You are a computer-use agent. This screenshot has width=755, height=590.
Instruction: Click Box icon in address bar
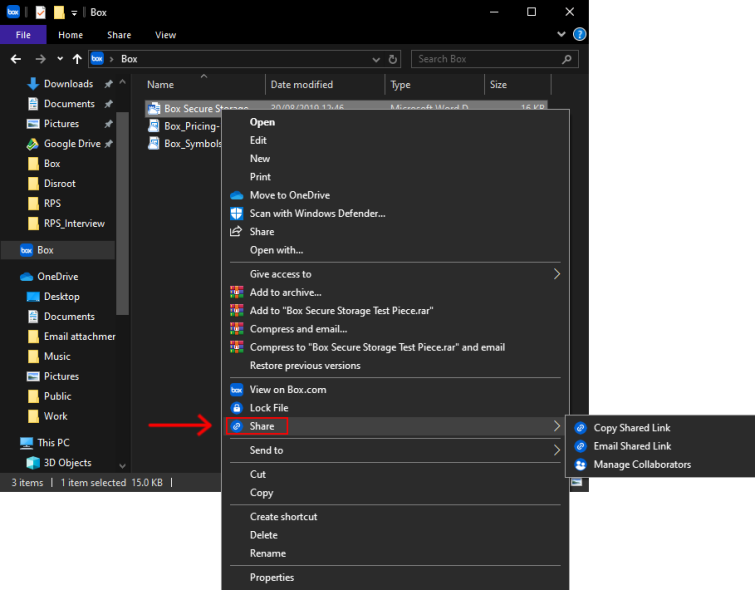tap(97, 59)
